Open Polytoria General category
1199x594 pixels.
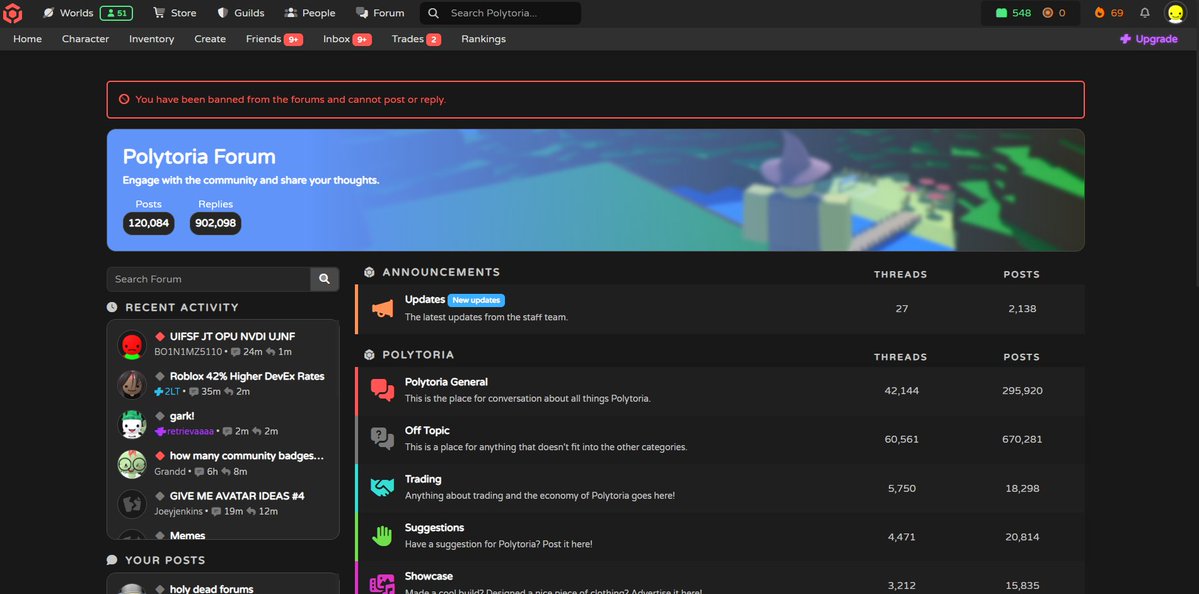click(x=446, y=382)
